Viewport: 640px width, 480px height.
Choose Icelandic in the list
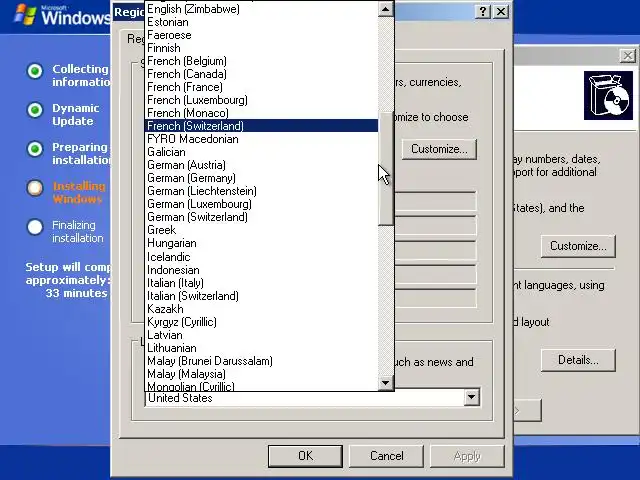point(261,257)
